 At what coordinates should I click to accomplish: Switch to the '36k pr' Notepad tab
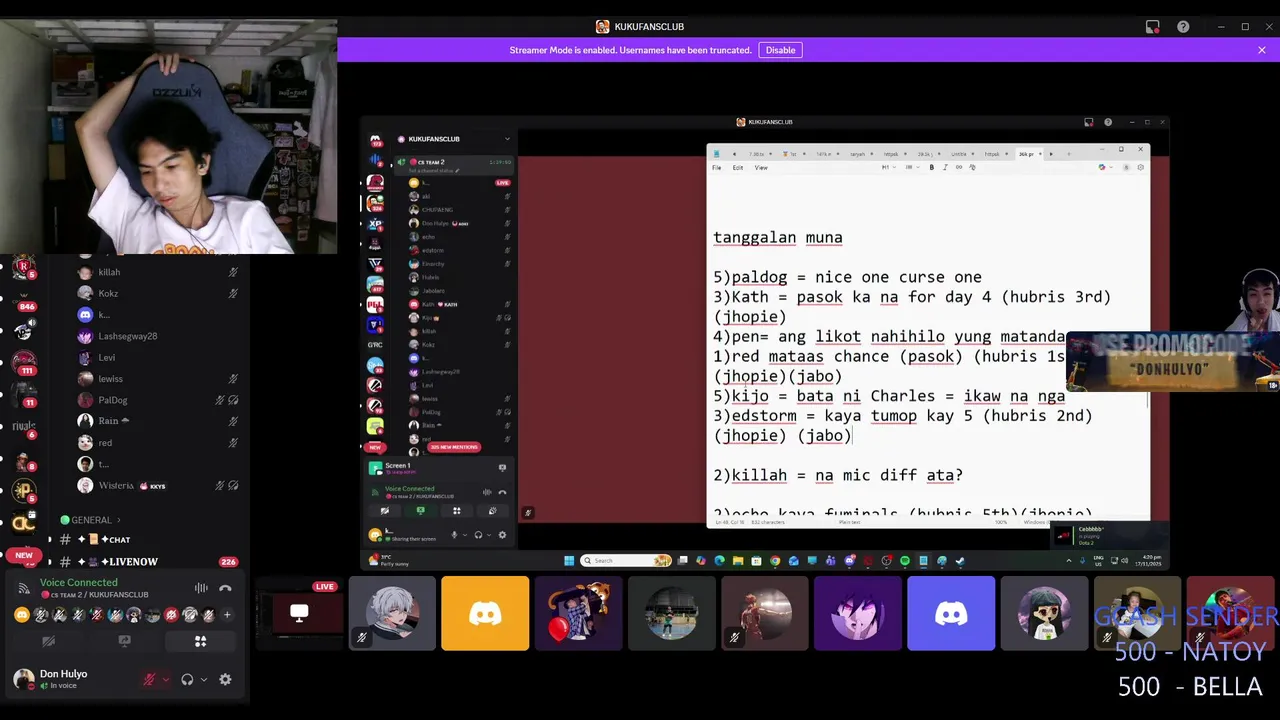pyautogui.click(x=1027, y=154)
